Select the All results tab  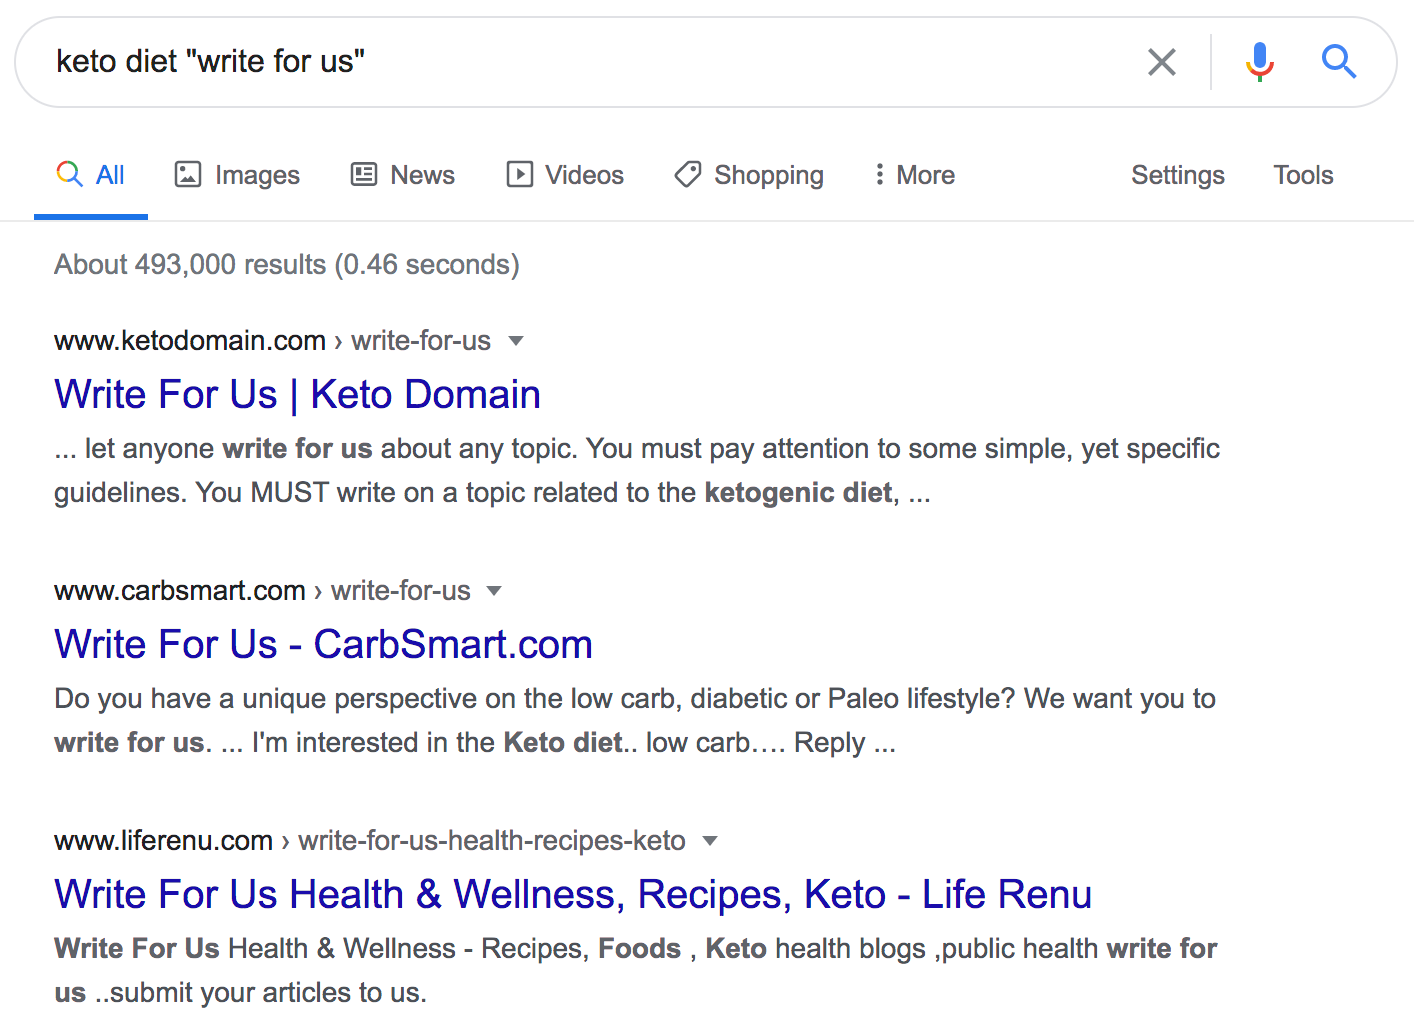click(x=91, y=175)
